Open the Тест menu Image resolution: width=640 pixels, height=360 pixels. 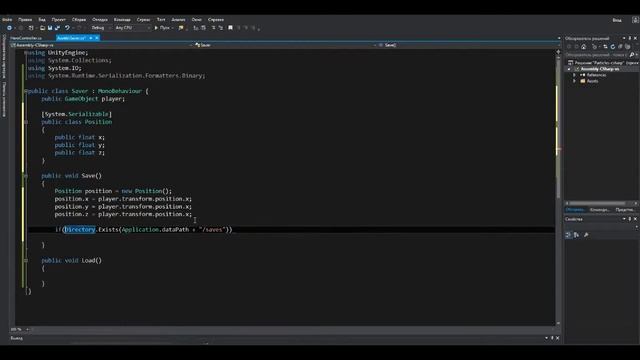click(161, 20)
